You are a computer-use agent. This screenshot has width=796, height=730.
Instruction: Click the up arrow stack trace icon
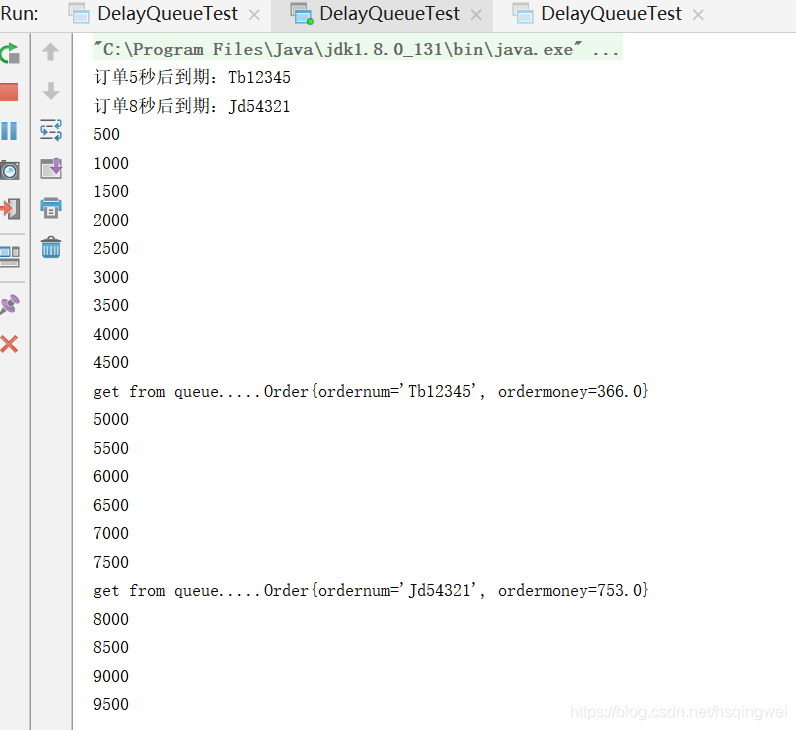50,52
